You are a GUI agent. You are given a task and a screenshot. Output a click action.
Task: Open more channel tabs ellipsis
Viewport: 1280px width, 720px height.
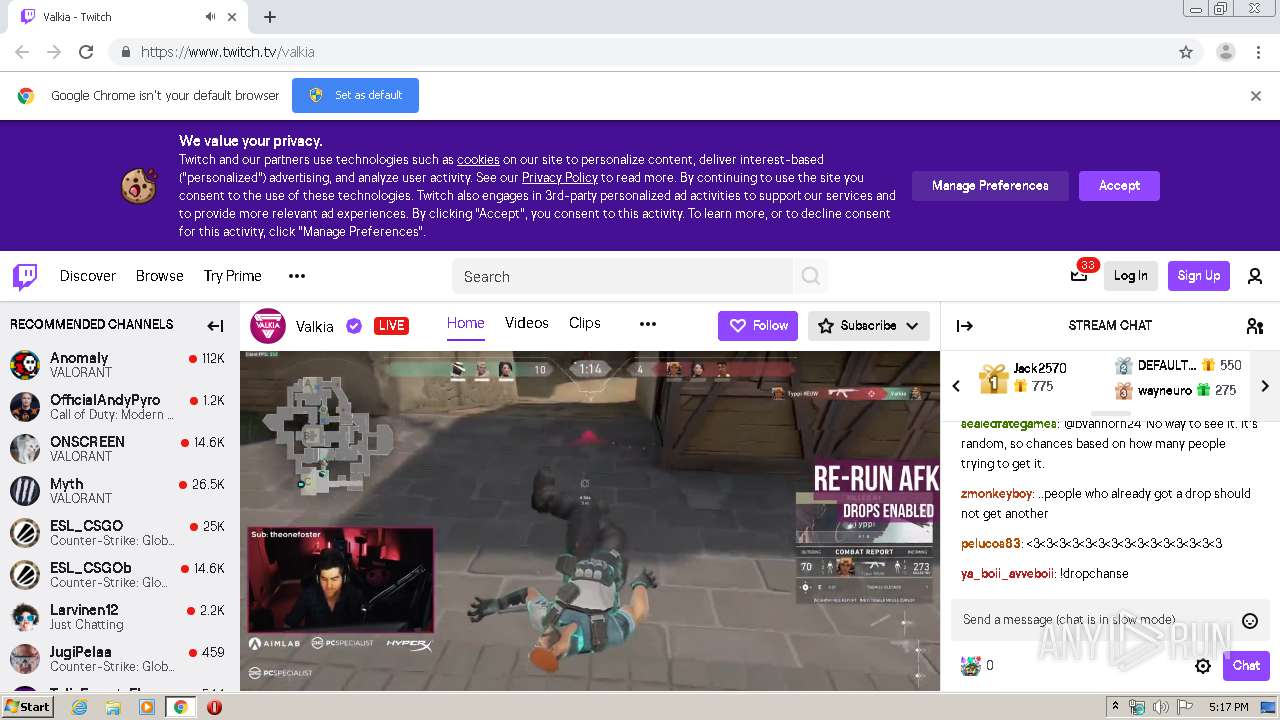[648, 324]
